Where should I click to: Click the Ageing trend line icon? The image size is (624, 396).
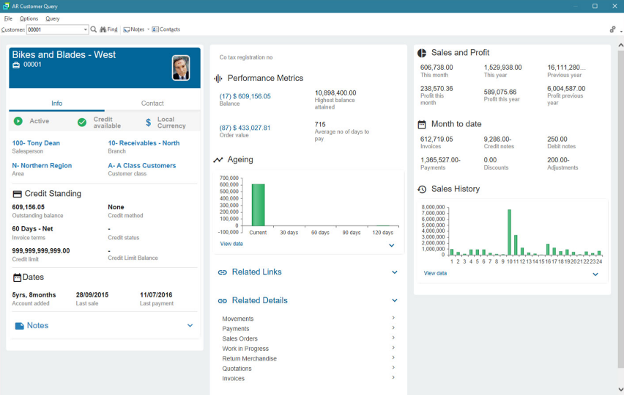(218, 160)
